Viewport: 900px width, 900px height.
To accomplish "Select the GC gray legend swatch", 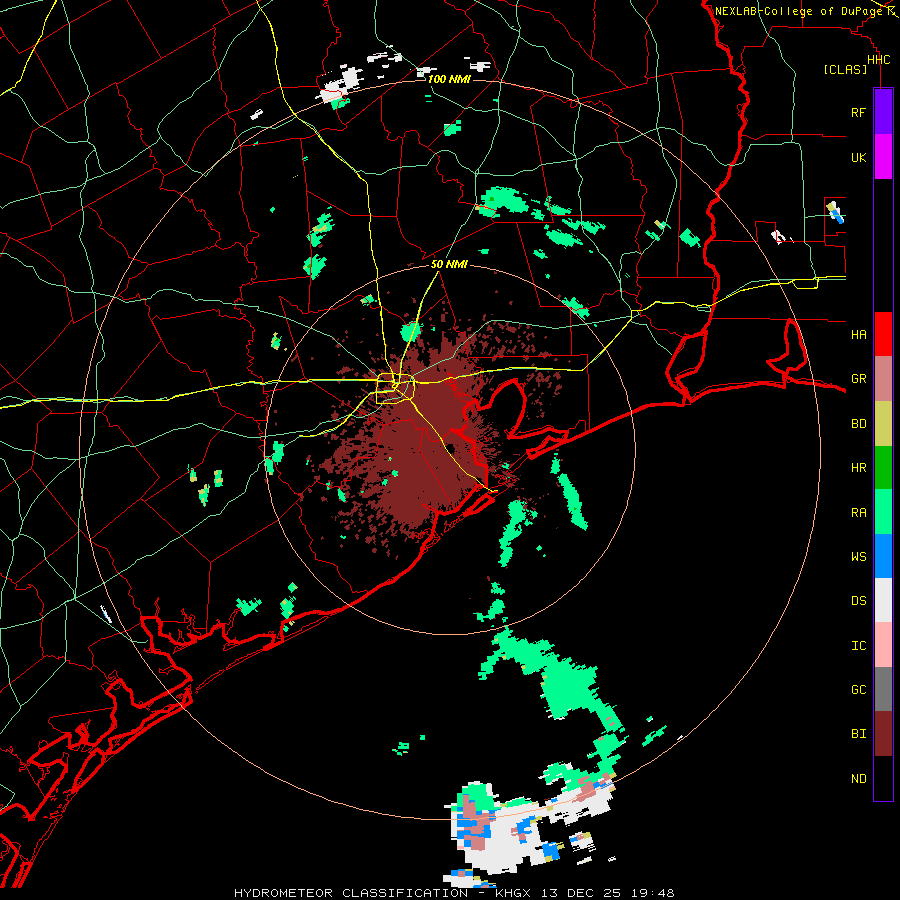I will click(883, 689).
